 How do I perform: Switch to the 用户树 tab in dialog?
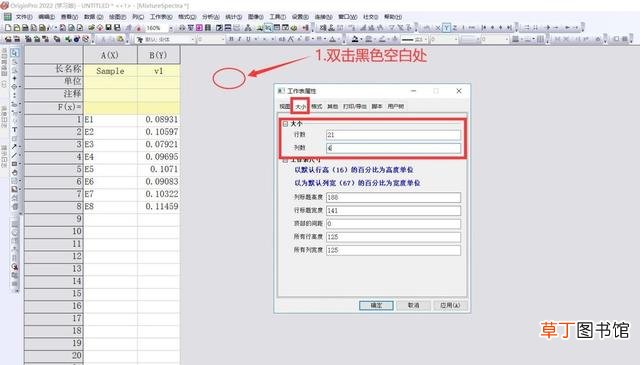(x=396, y=106)
